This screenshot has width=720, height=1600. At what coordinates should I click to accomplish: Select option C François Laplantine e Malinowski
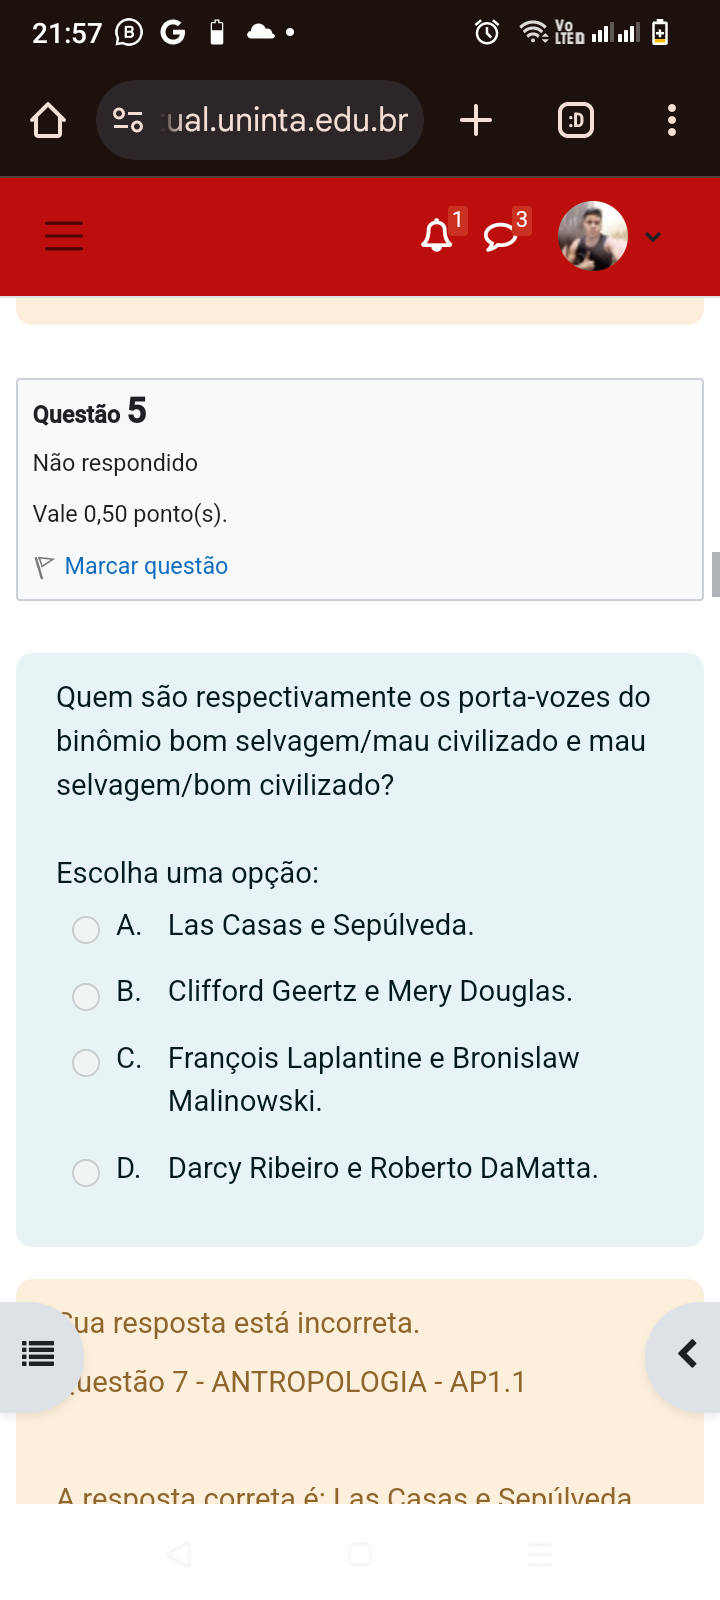point(86,1062)
